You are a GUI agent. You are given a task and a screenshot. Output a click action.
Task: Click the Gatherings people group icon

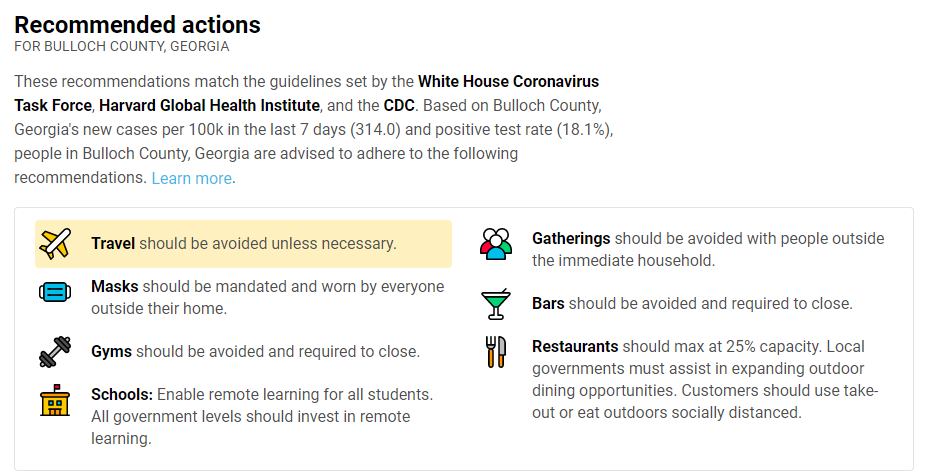pyautogui.click(x=495, y=244)
